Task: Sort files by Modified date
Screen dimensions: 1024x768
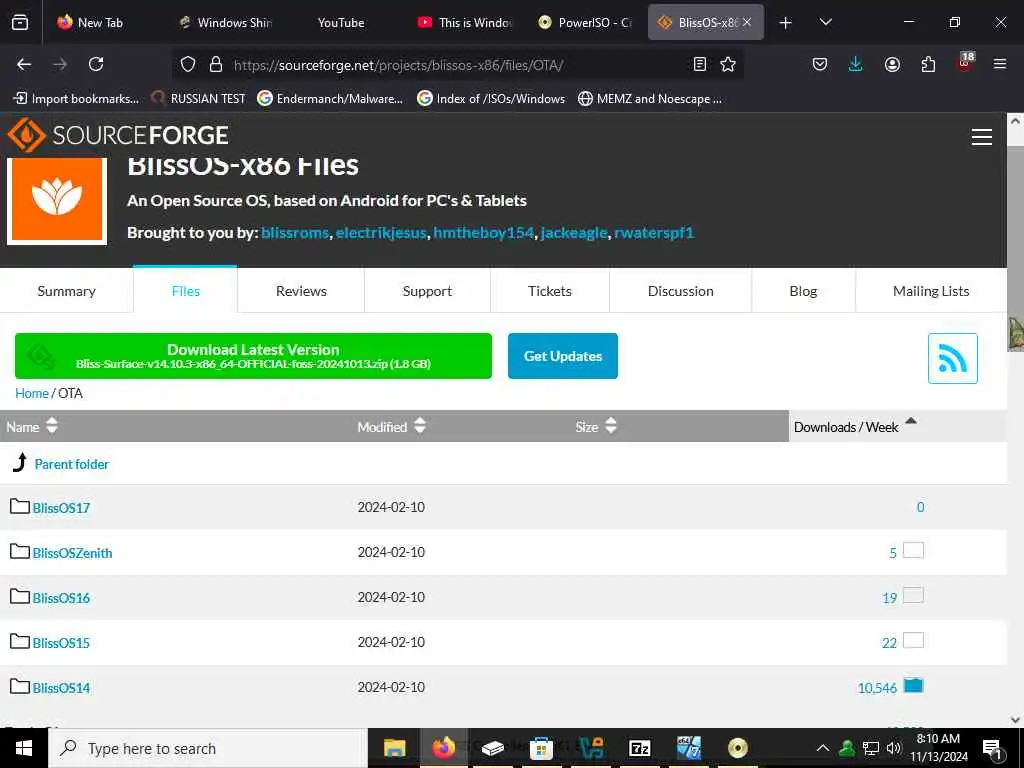Action: (x=391, y=426)
